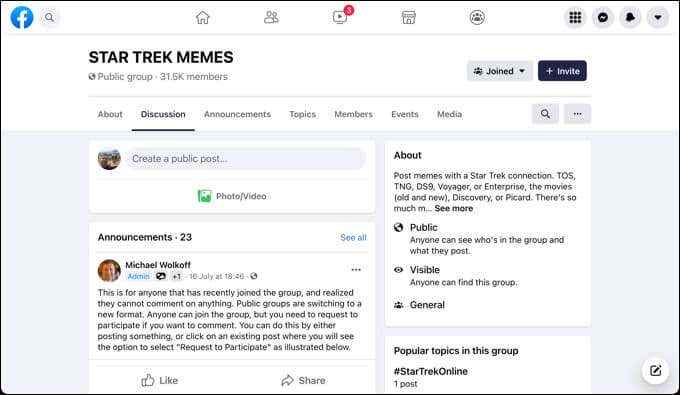Open the Groups icon in top navigation
This screenshot has width=680, height=395.
(x=477, y=17)
